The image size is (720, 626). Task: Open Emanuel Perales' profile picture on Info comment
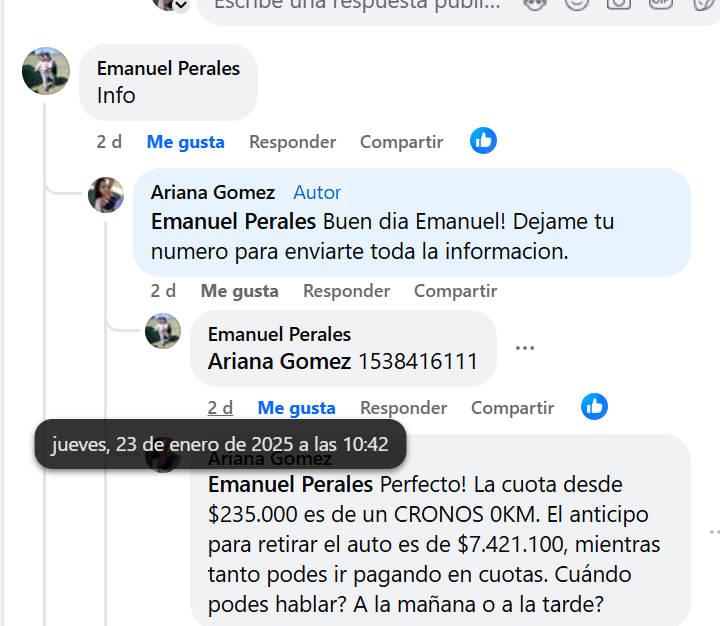pos(46,71)
